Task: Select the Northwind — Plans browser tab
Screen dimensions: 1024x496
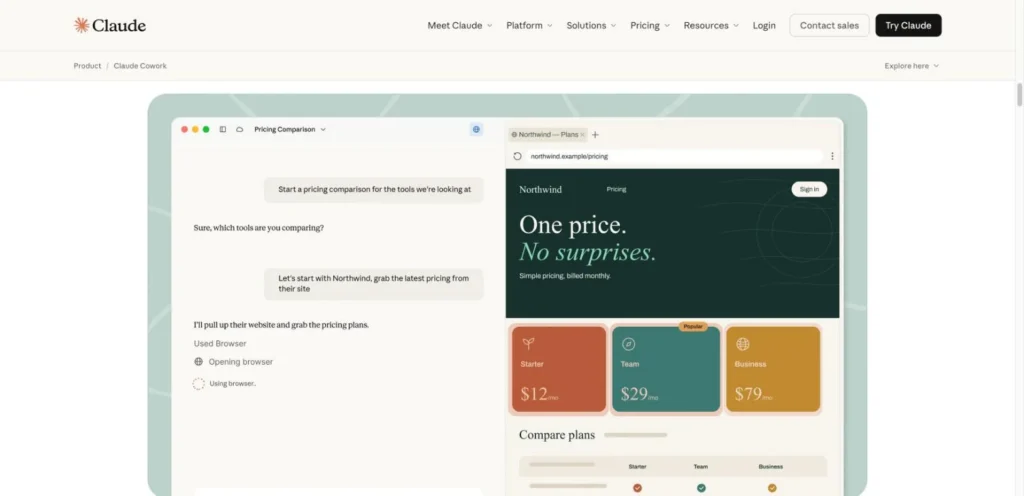Action: (x=547, y=134)
